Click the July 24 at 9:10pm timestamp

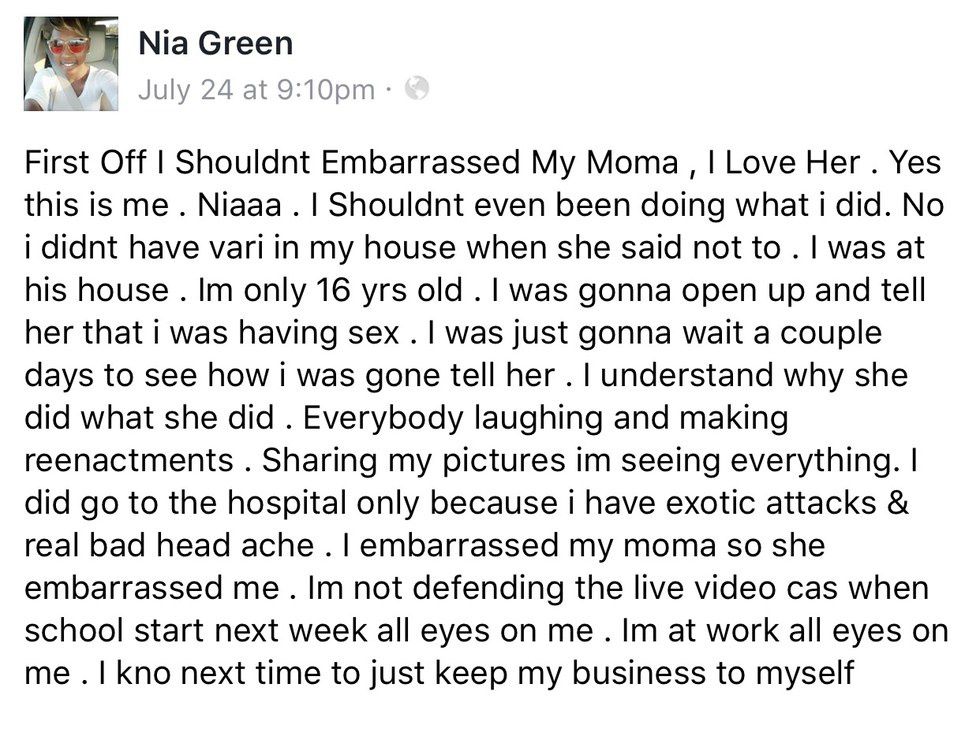pos(255,90)
